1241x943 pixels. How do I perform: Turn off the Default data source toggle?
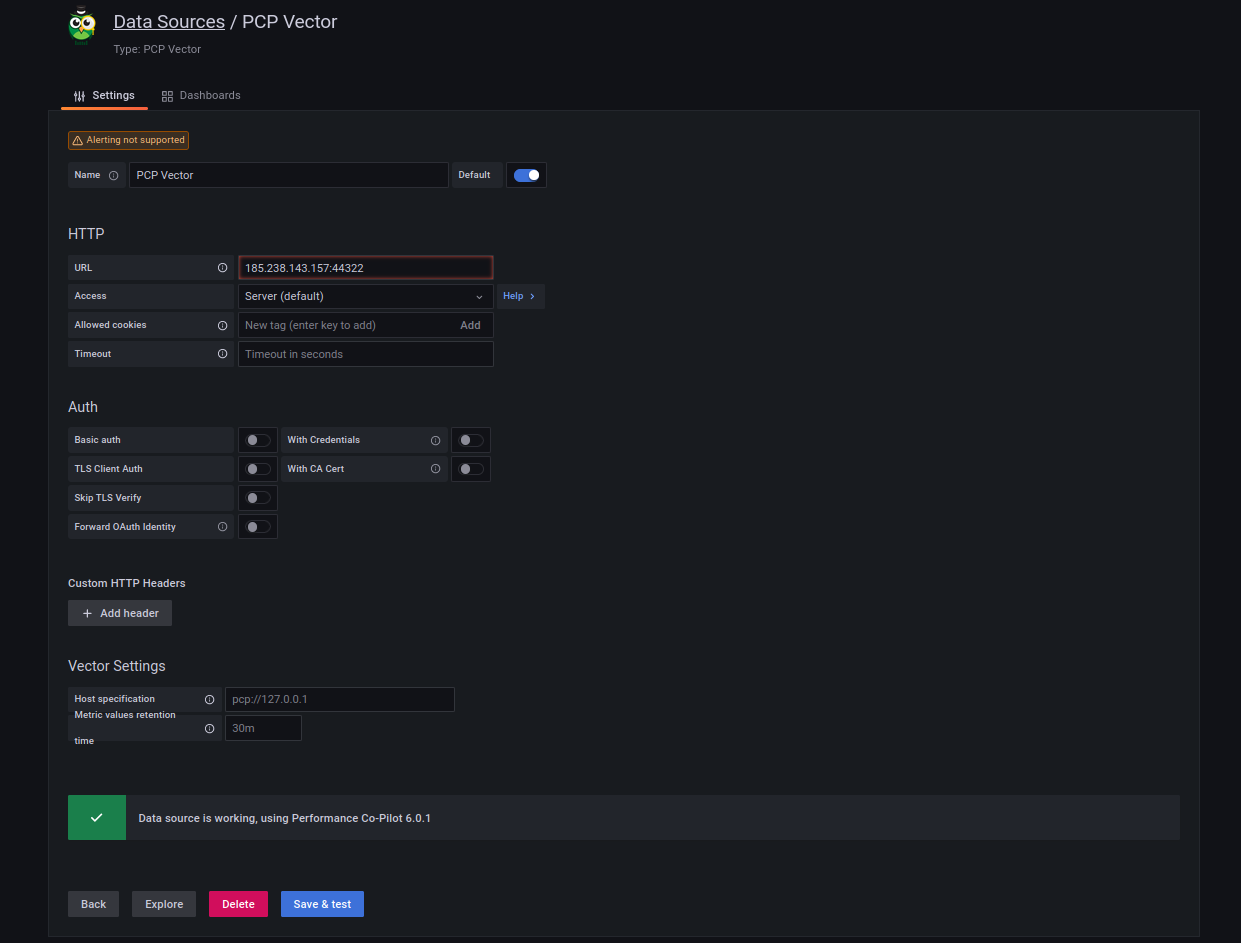click(x=526, y=175)
